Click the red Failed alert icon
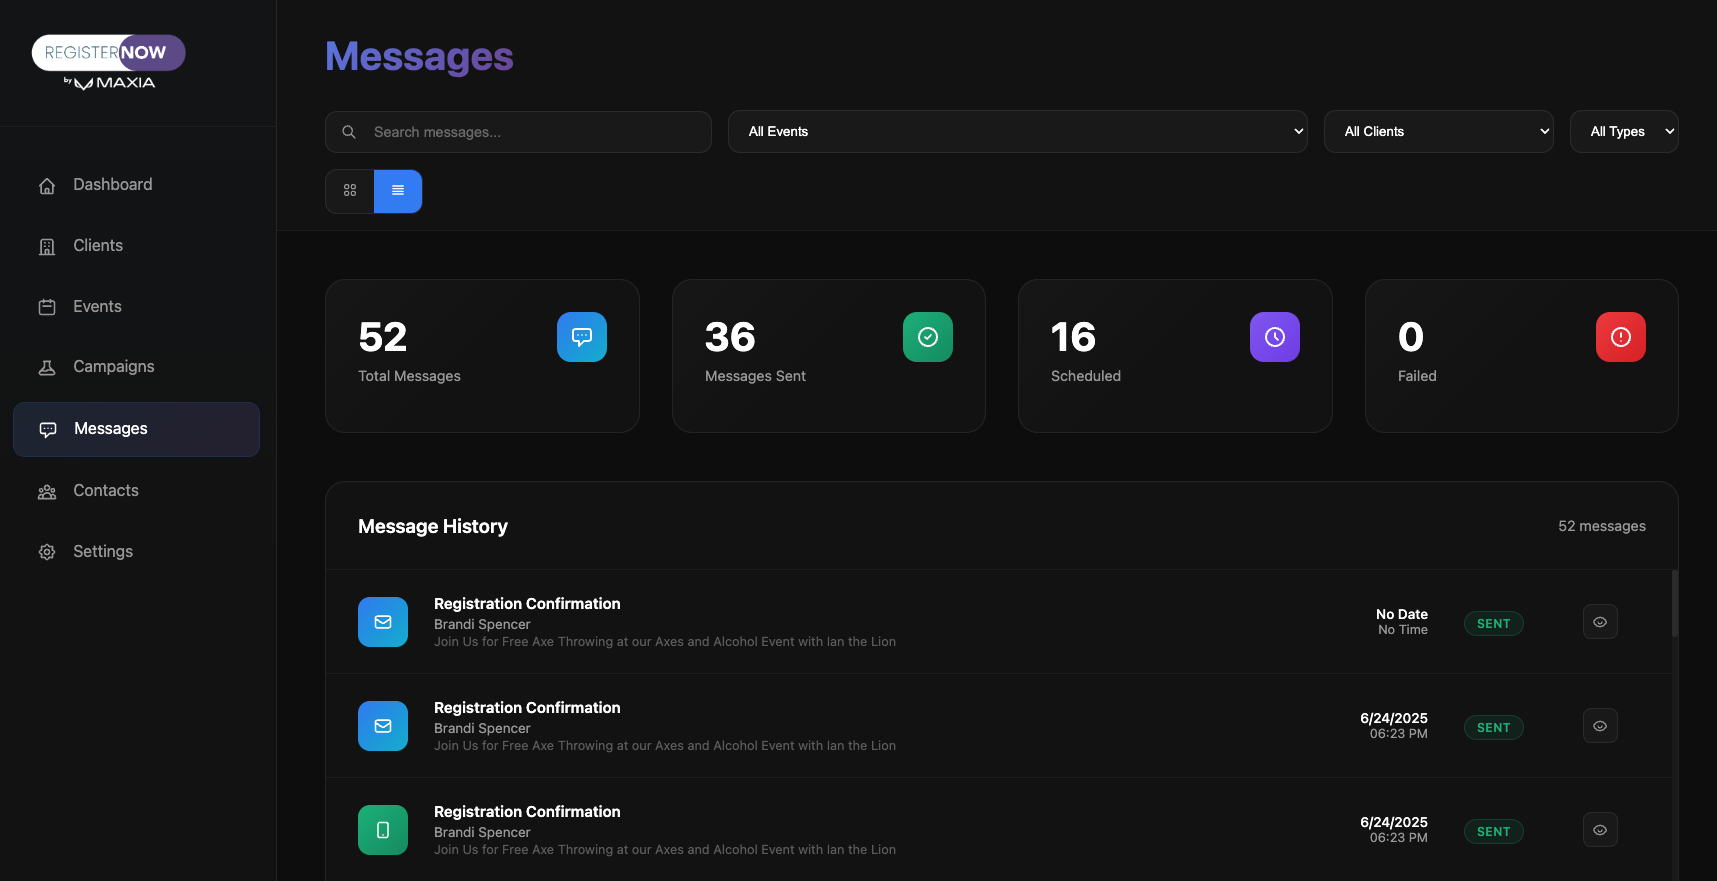This screenshot has height=881, width=1717. [x=1620, y=337]
